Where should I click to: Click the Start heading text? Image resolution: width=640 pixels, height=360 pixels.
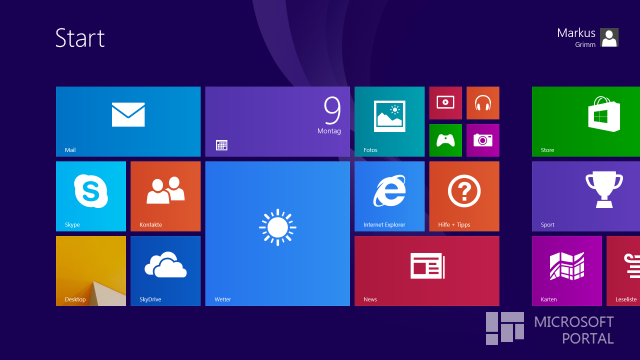[80, 38]
